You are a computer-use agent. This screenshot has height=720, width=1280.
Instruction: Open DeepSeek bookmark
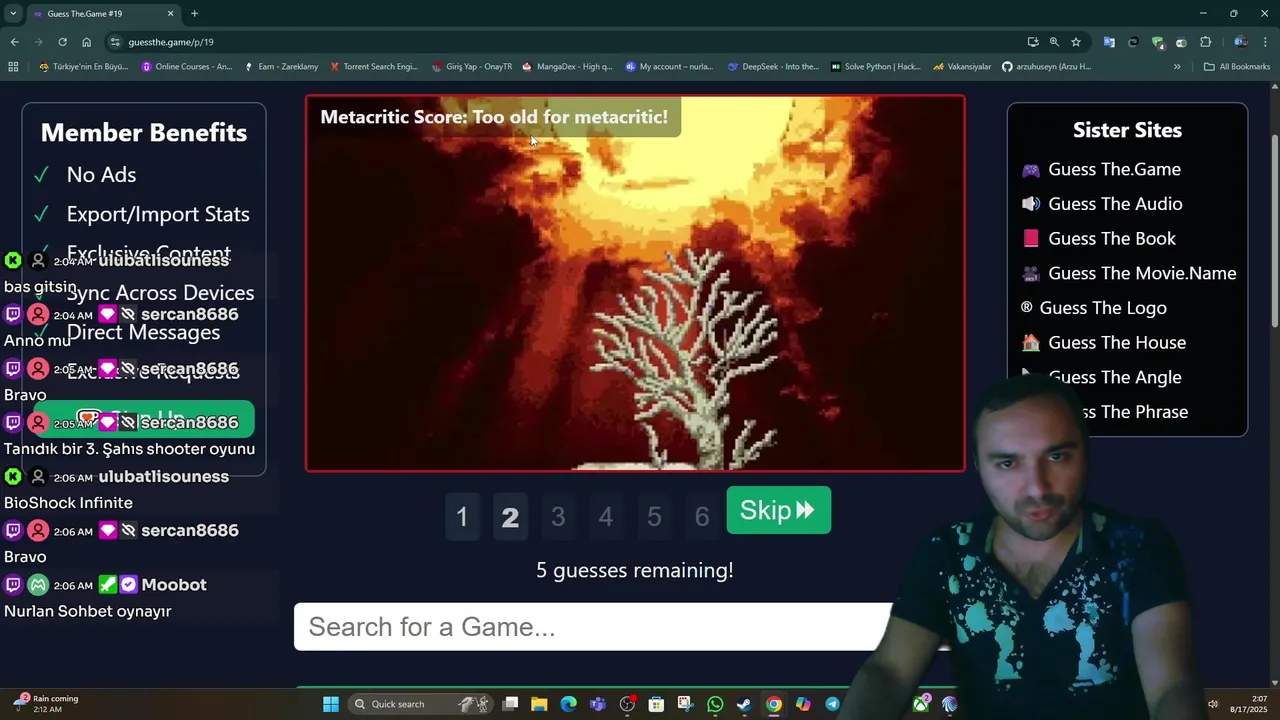[773, 67]
